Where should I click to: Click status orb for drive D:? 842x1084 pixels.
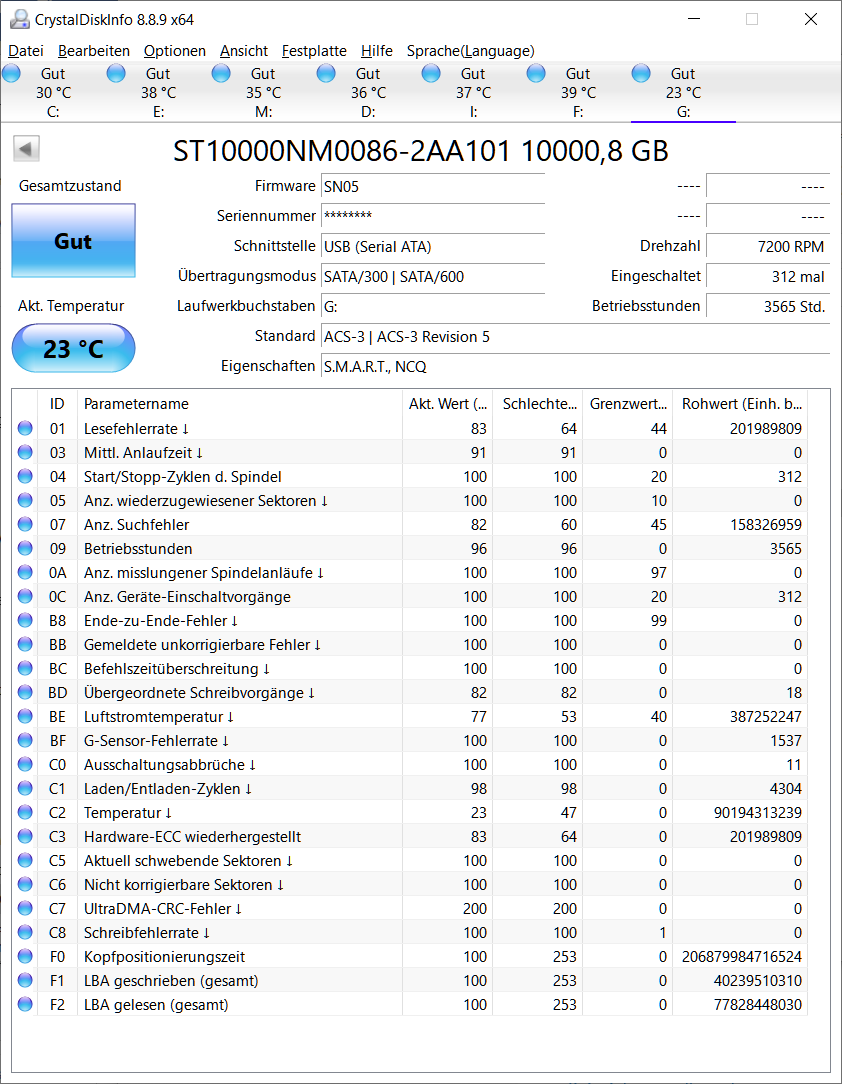pyautogui.click(x=326, y=73)
